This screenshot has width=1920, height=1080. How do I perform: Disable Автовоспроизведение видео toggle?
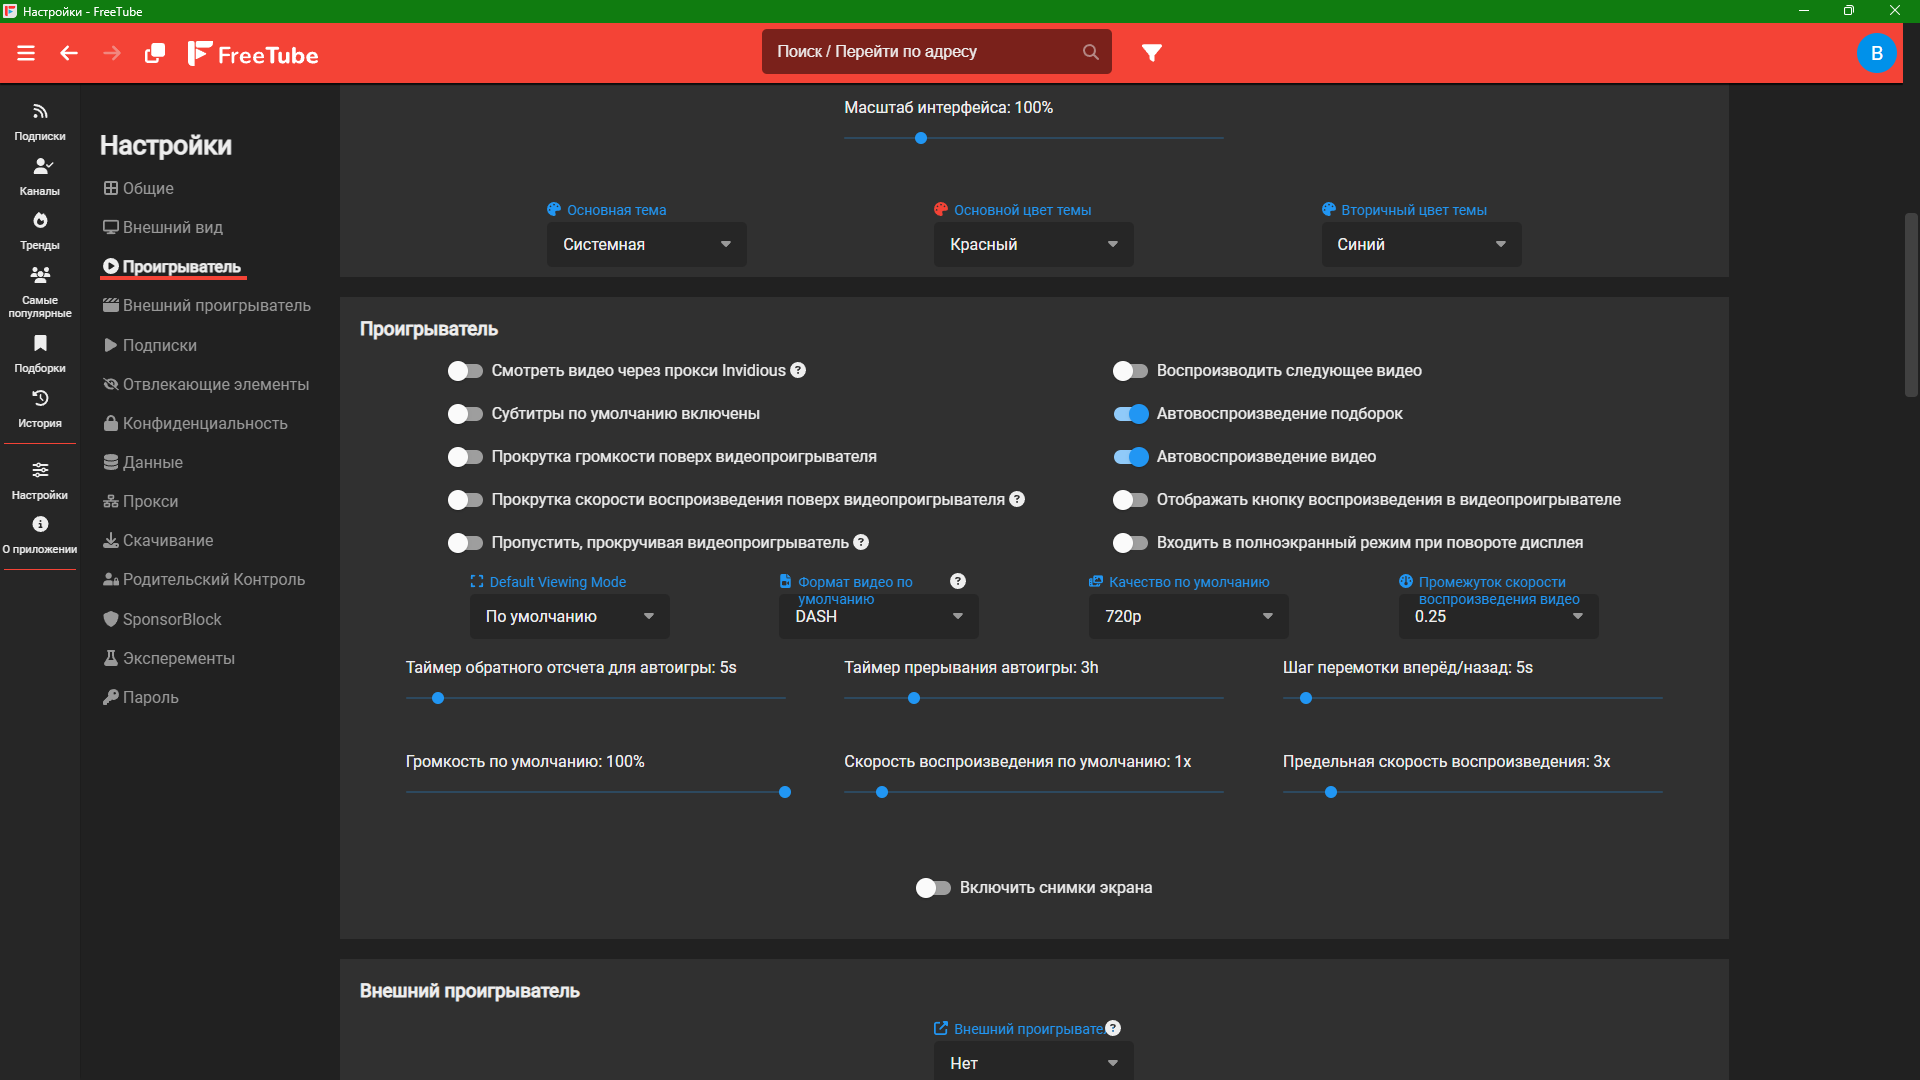pos(1131,457)
